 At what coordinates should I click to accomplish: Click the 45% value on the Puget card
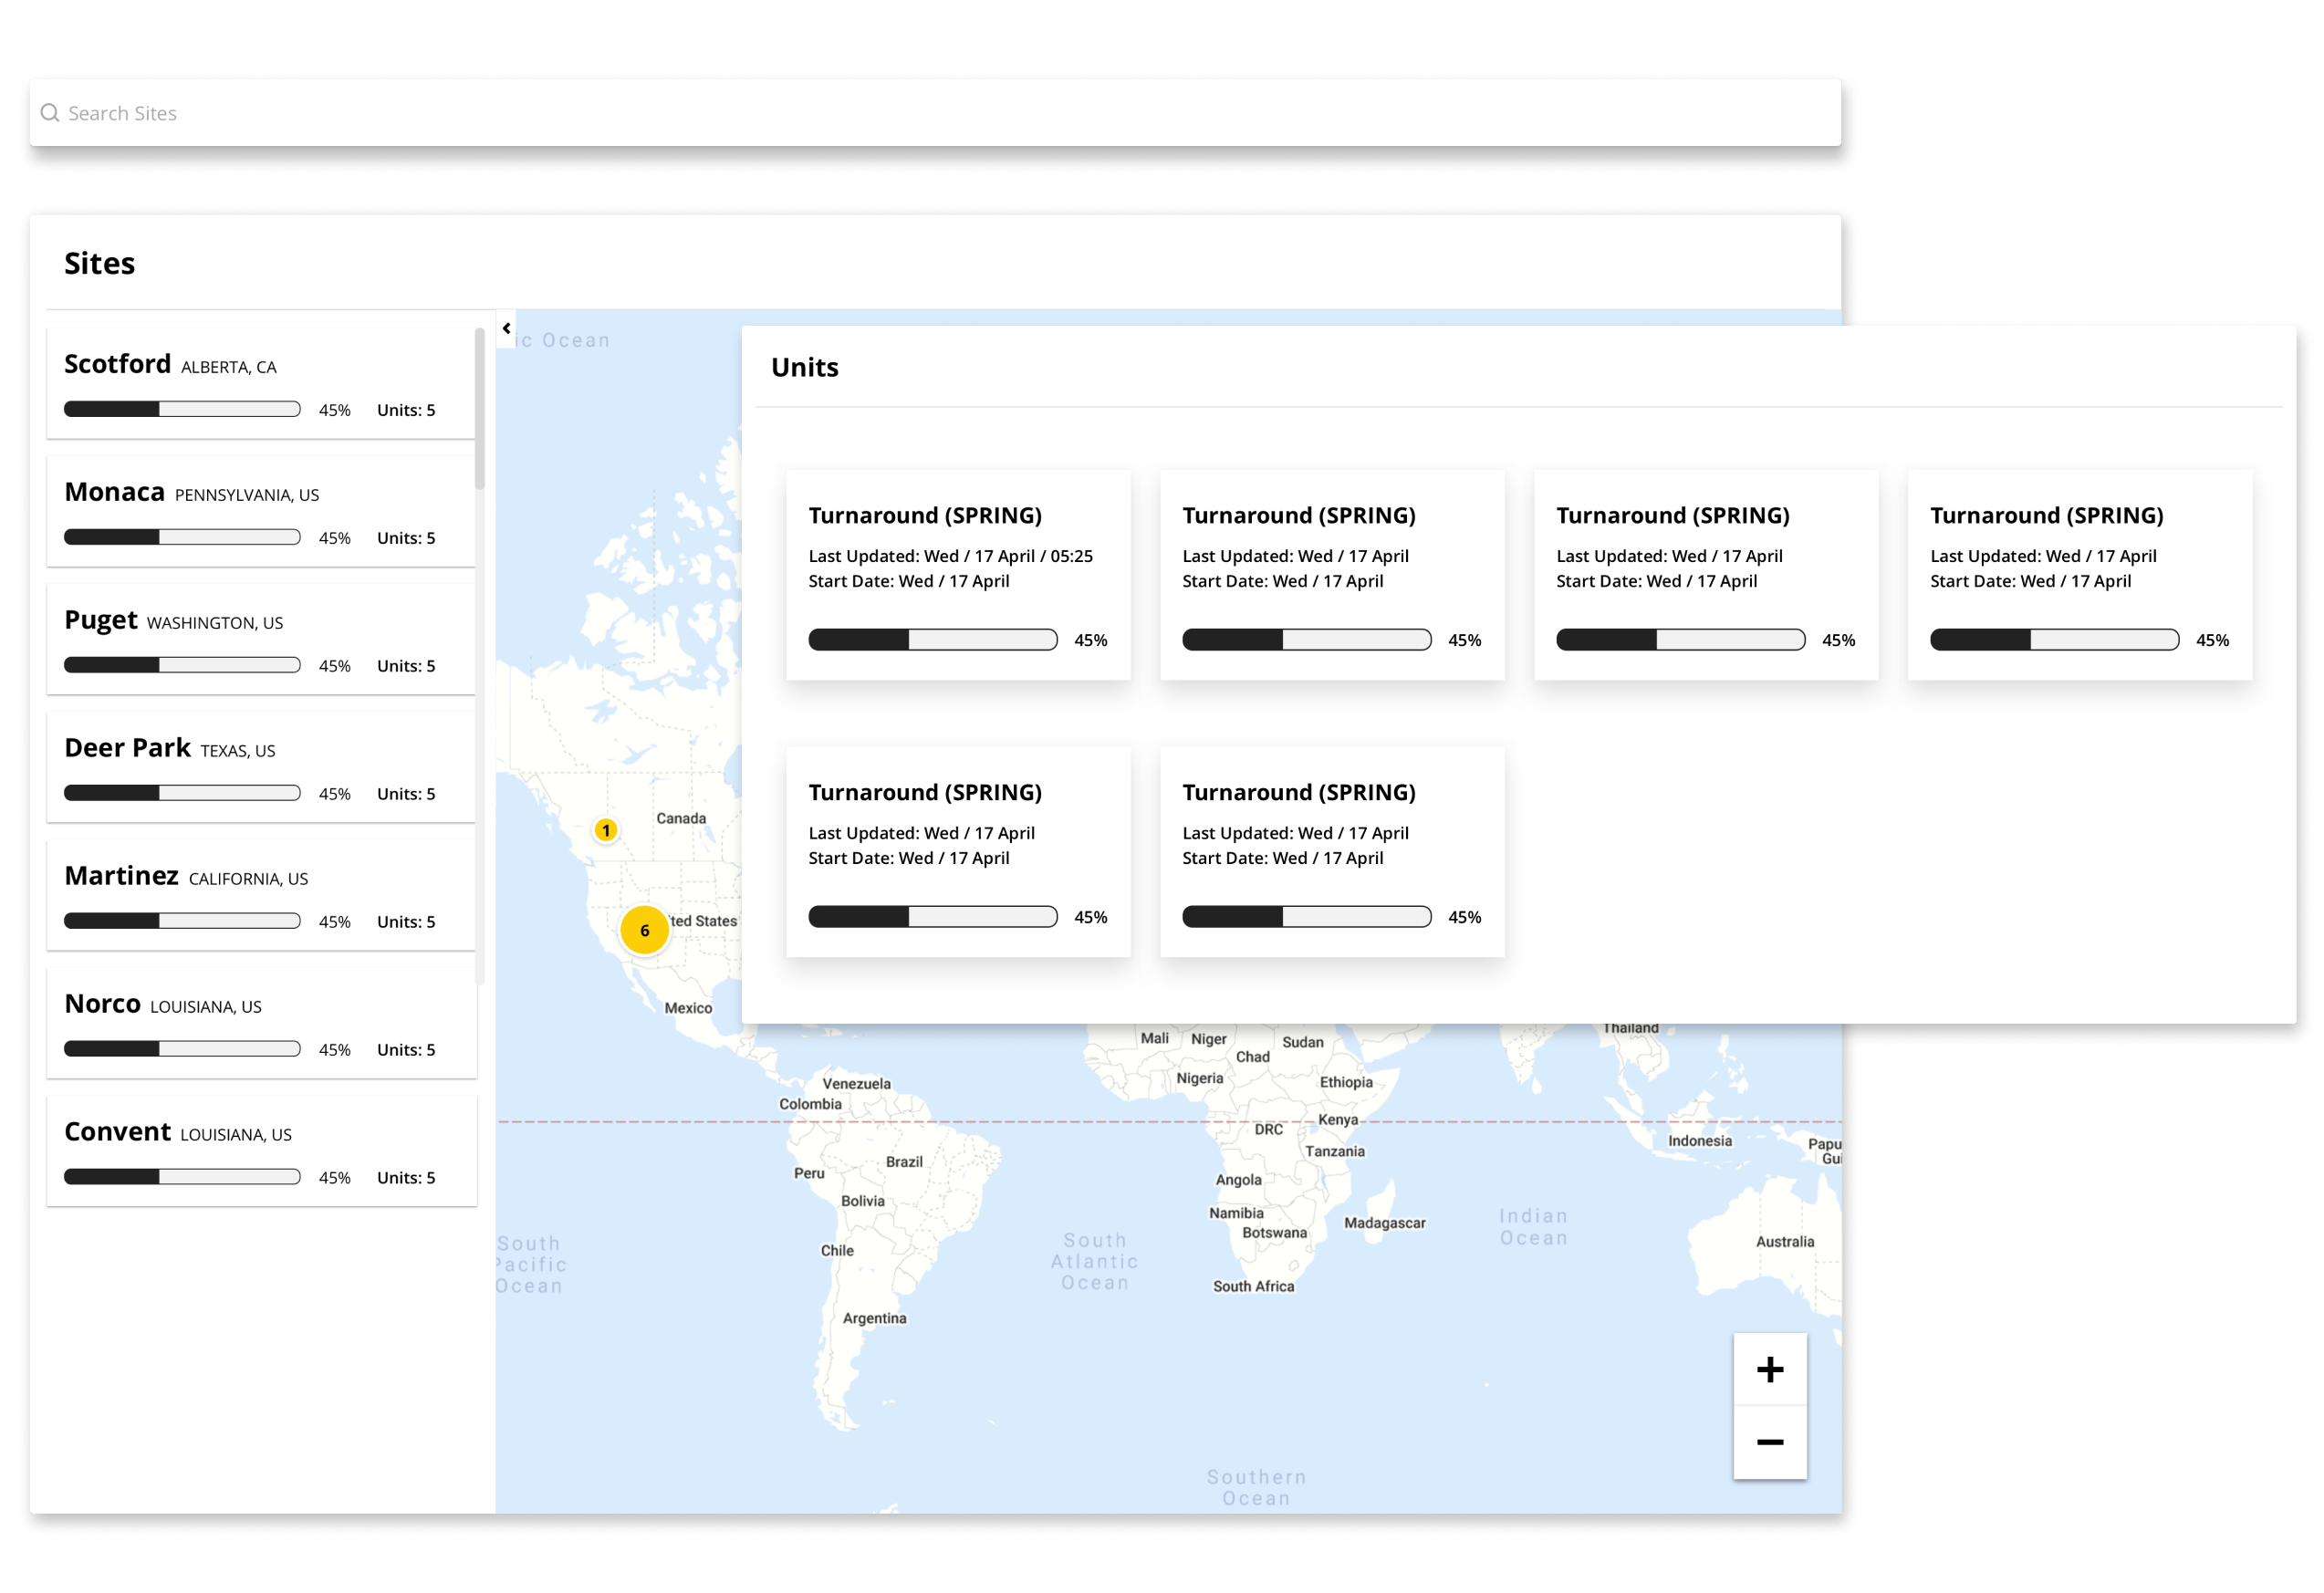tap(335, 666)
